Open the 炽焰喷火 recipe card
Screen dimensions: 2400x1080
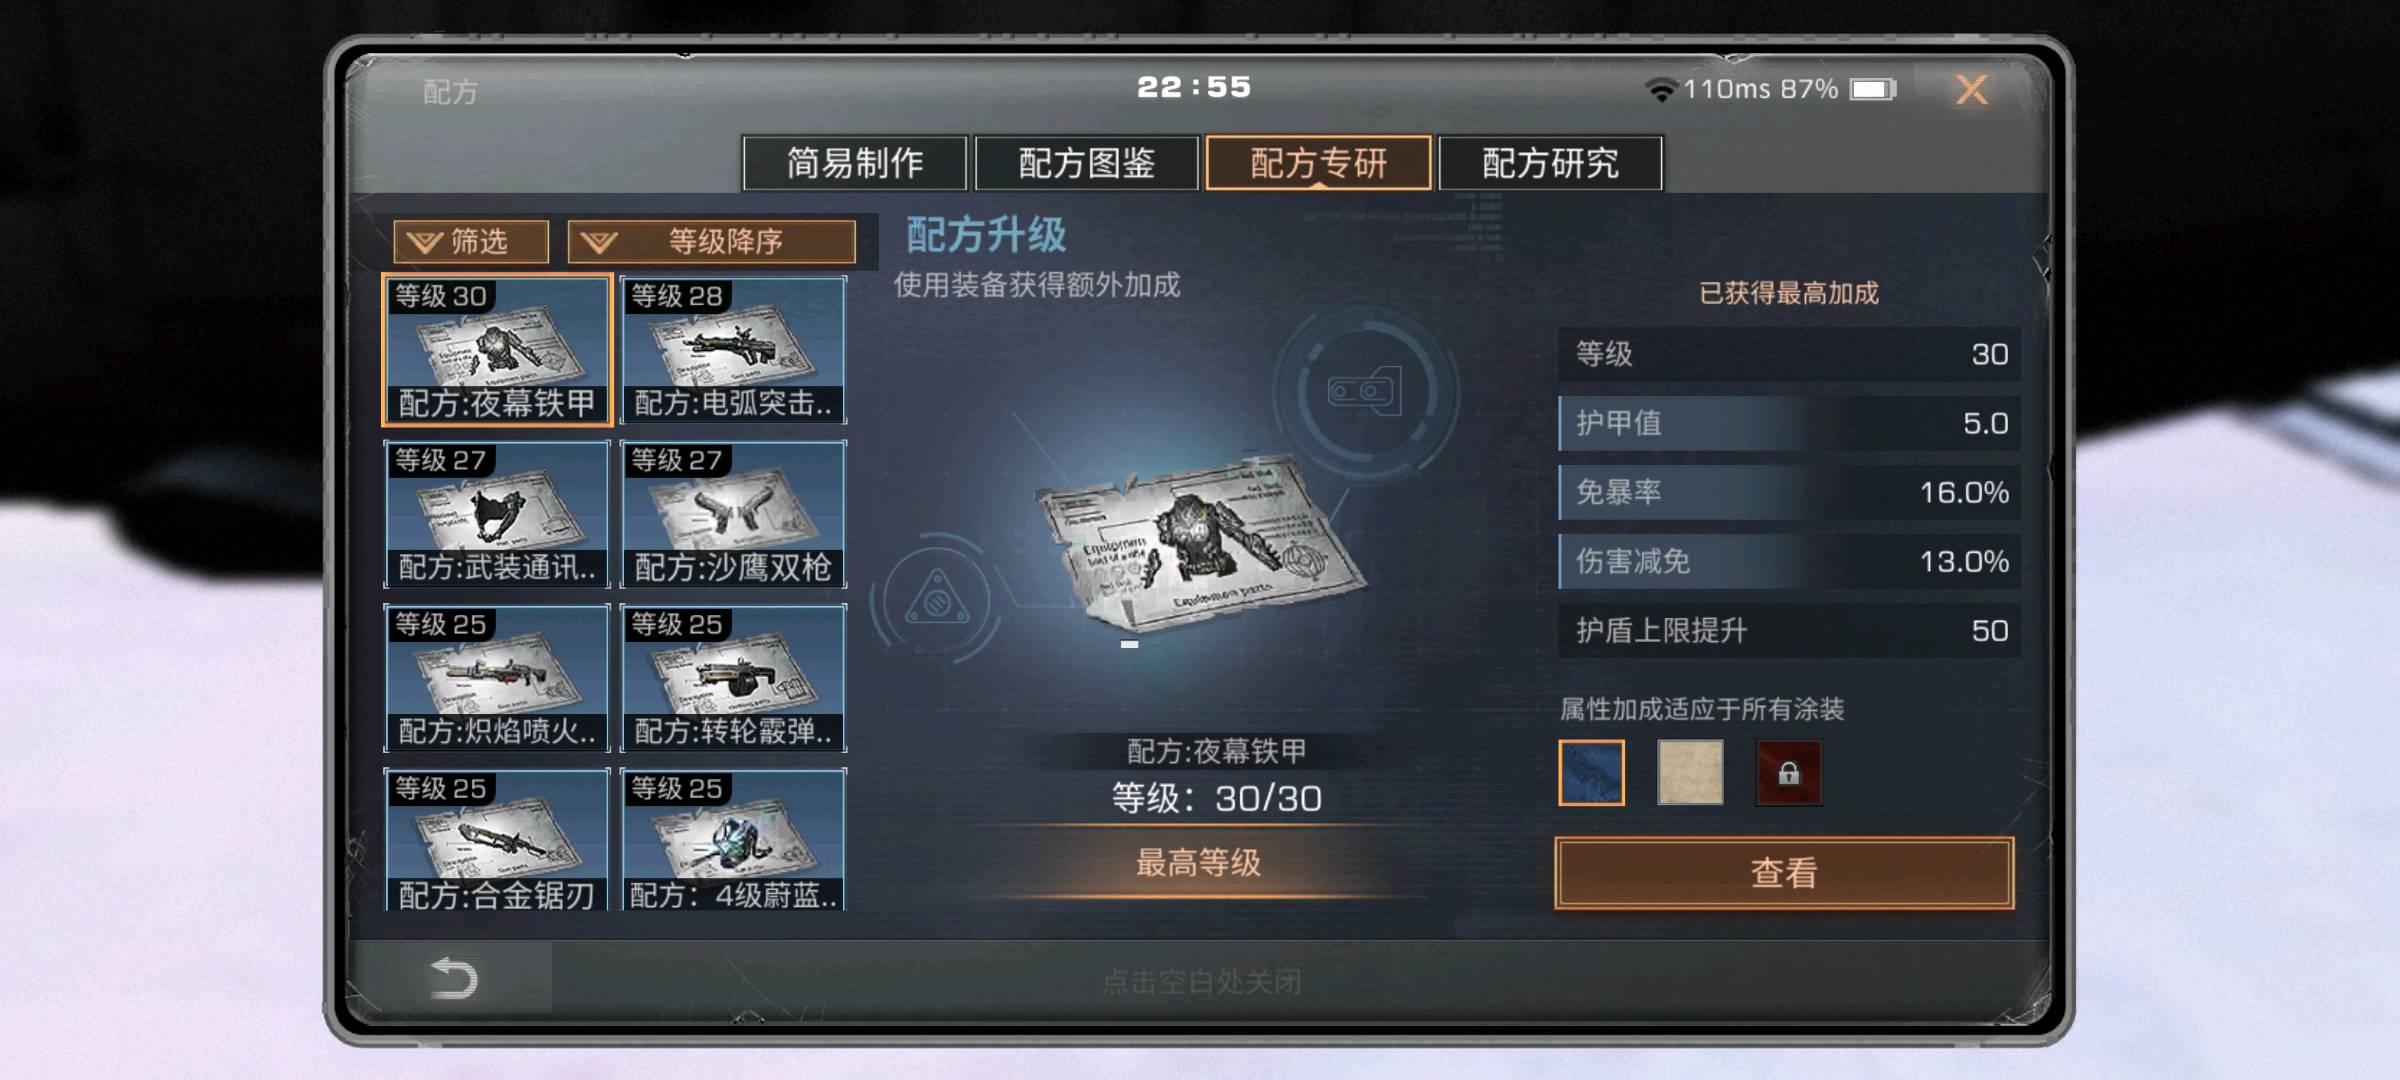tap(497, 678)
